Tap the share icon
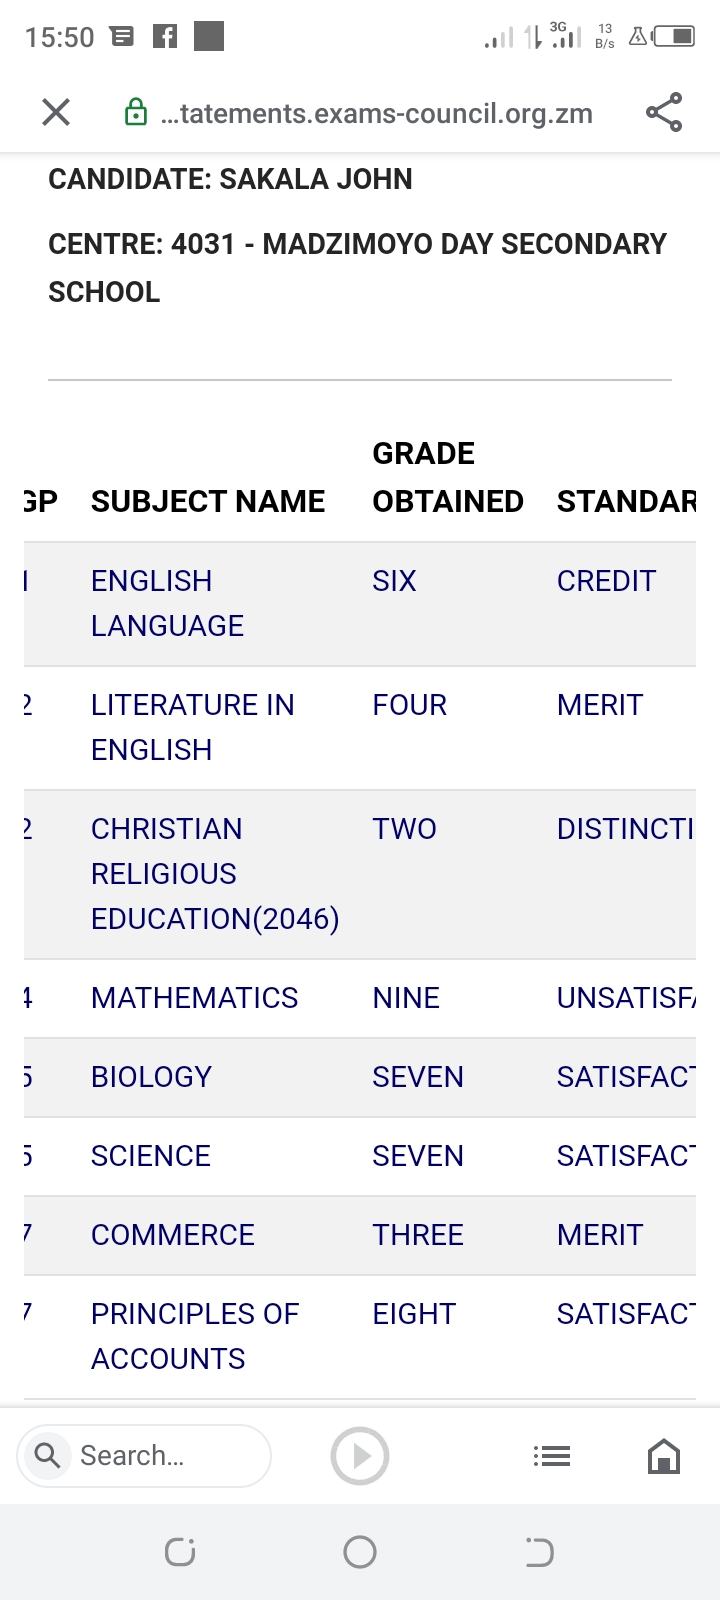720x1600 pixels. tap(664, 112)
